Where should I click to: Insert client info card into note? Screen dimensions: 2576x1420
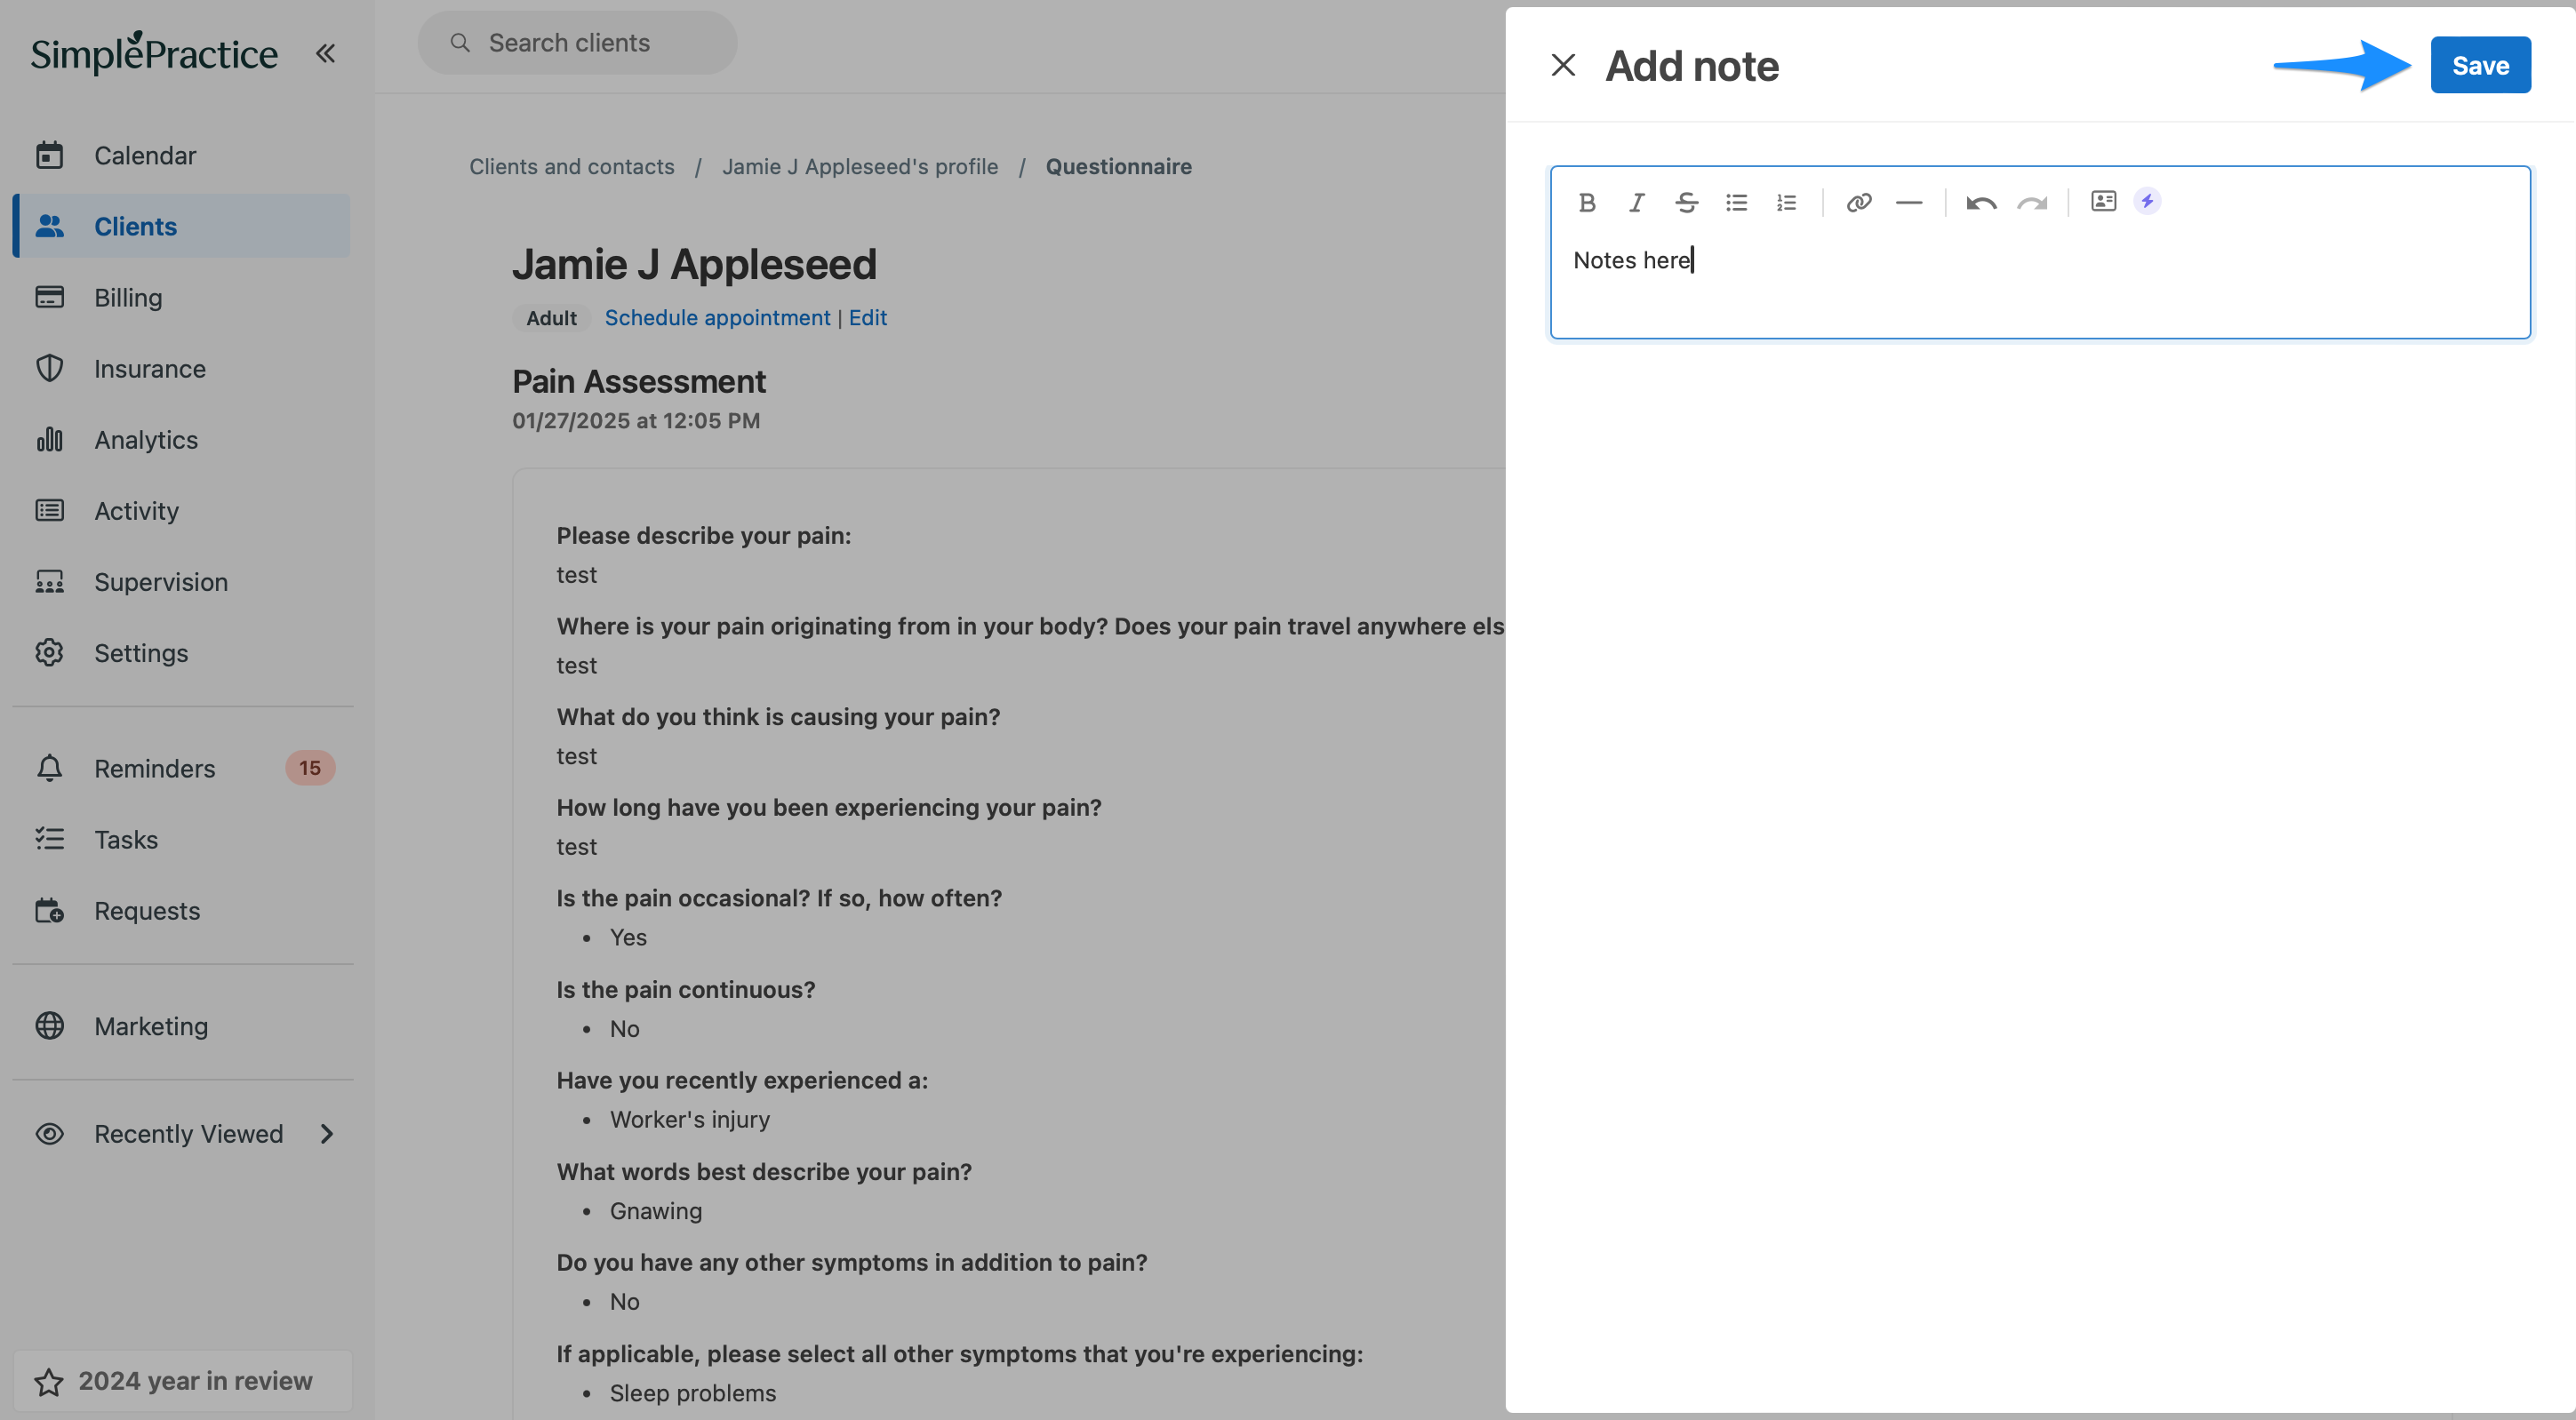click(2103, 201)
